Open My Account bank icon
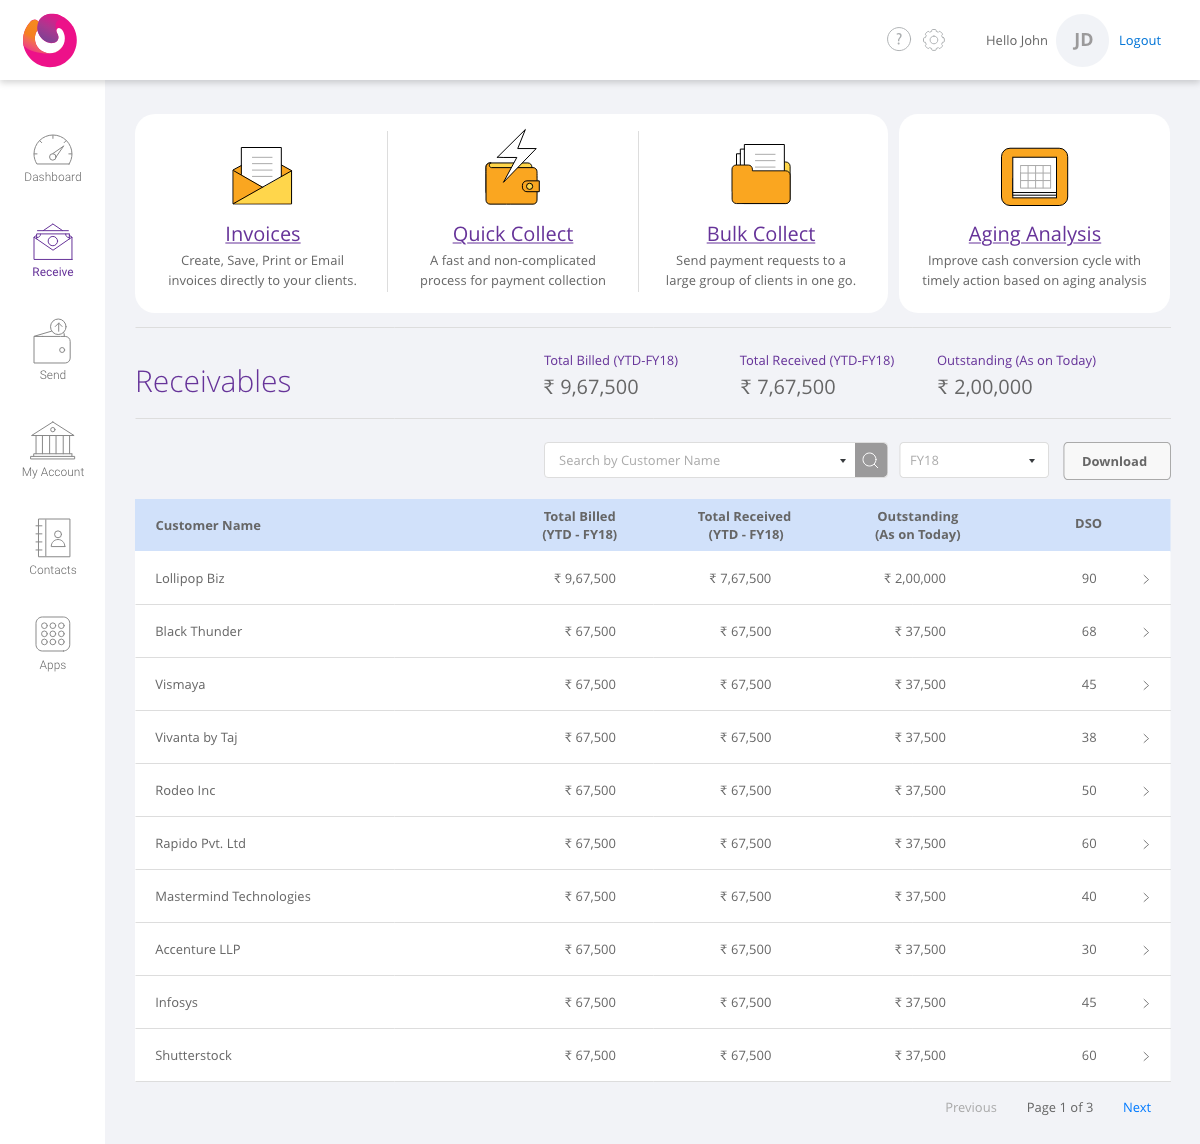Image resolution: width=1200 pixels, height=1144 pixels. click(x=53, y=440)
